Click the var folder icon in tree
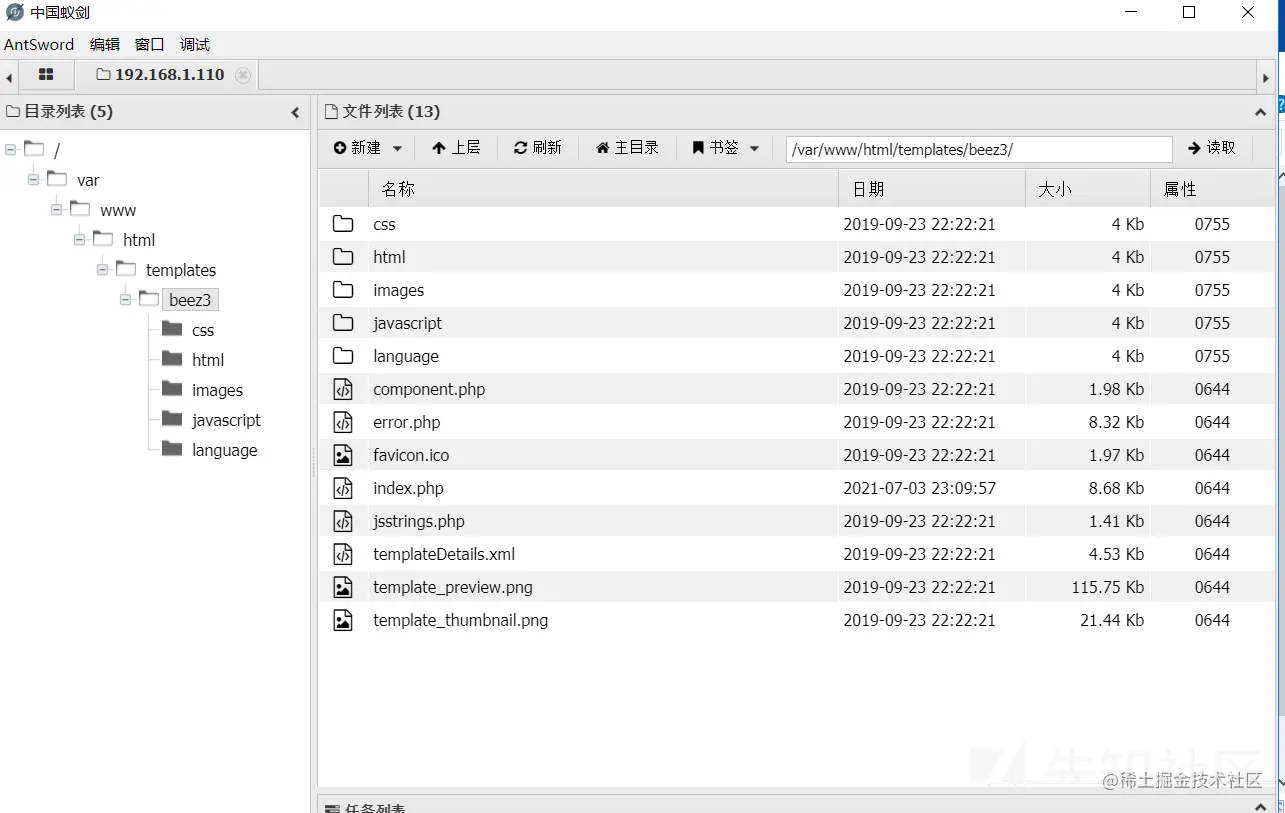 [57, 179]
